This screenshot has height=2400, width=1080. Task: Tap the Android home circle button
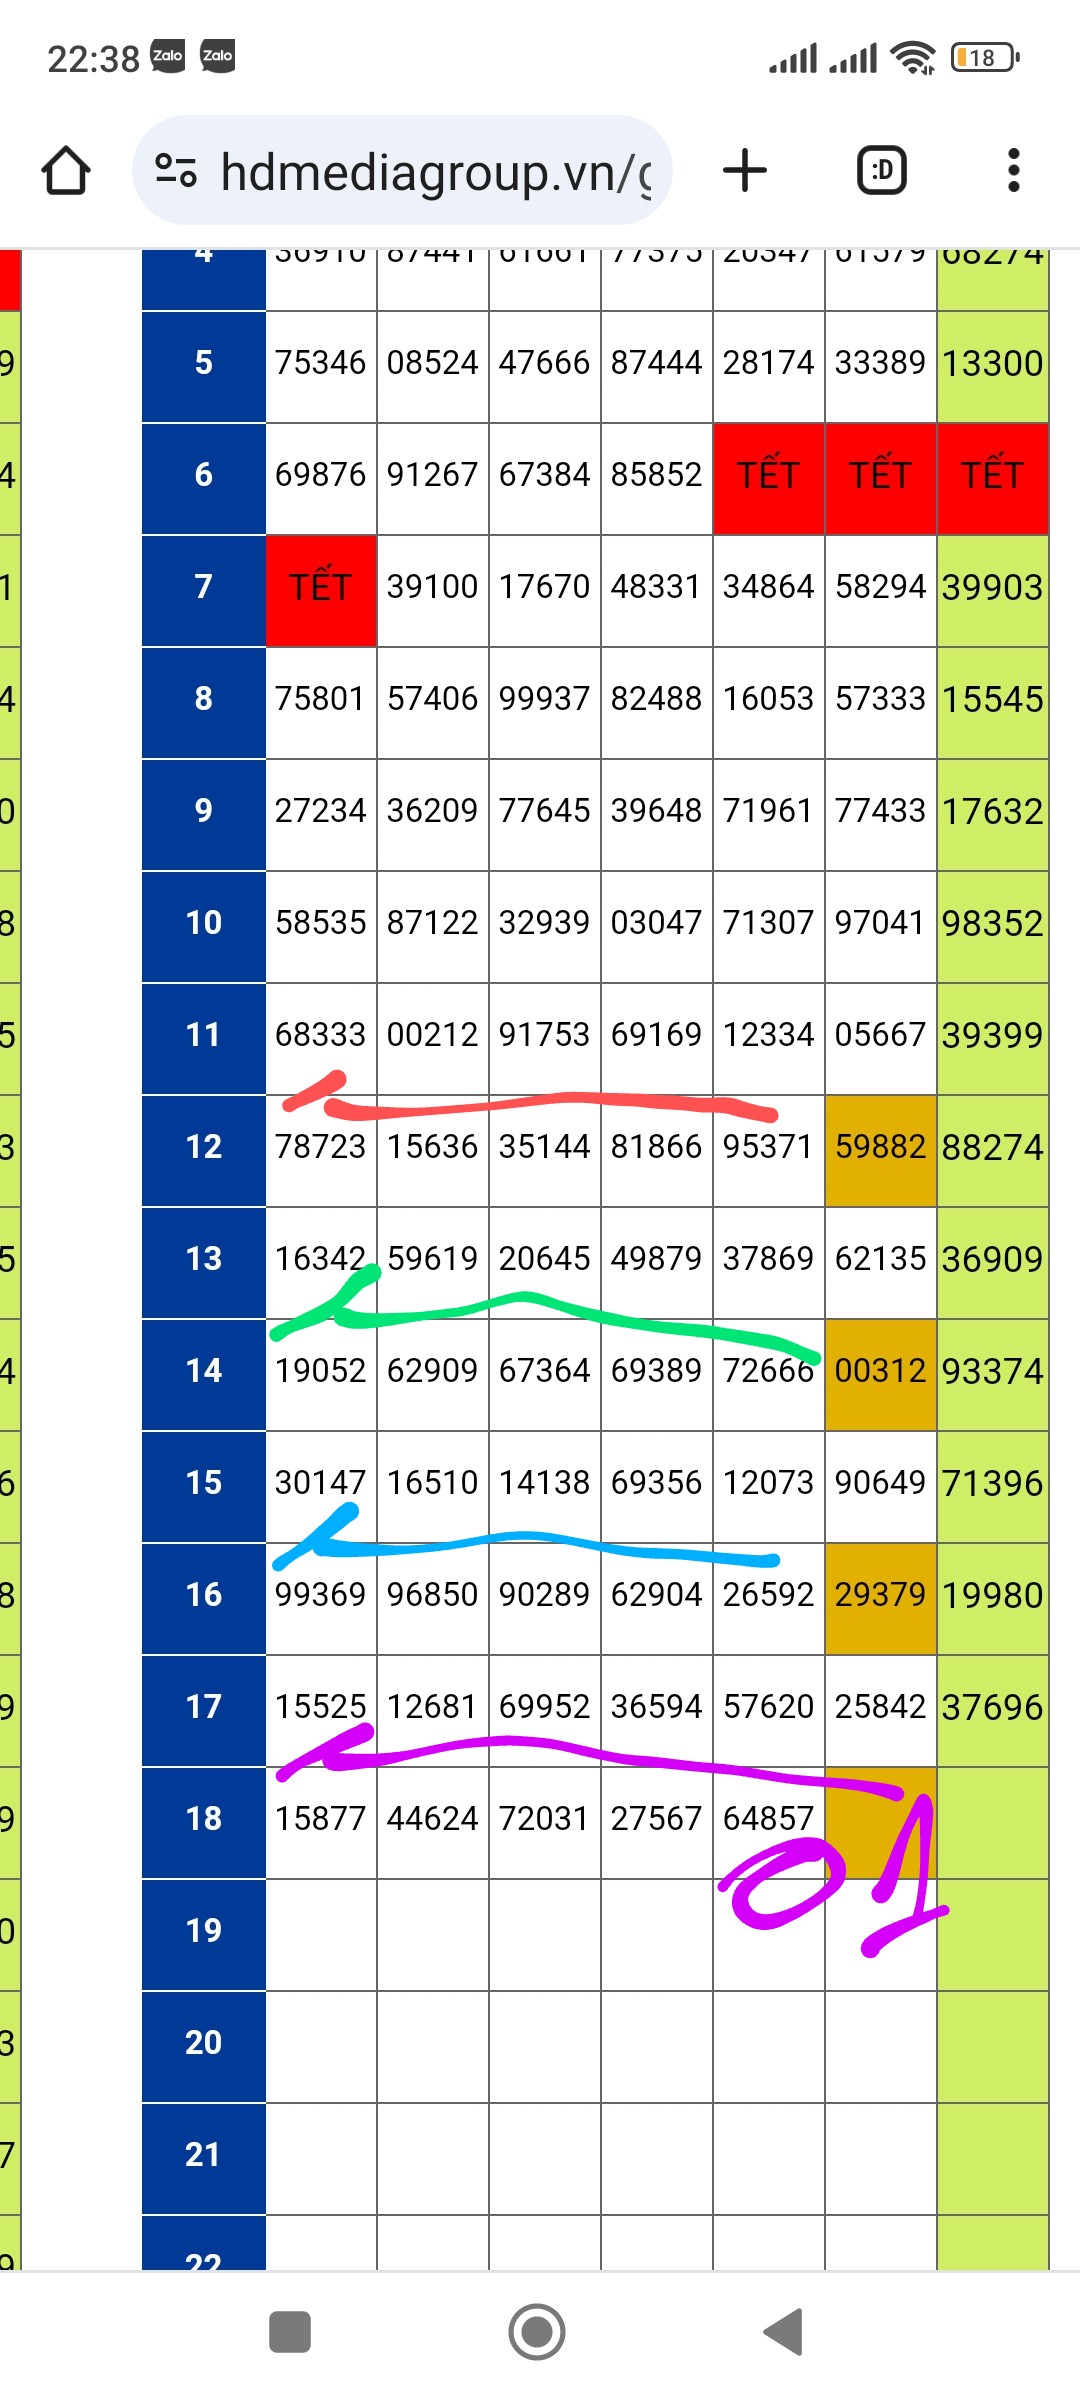coord(537,2332)
